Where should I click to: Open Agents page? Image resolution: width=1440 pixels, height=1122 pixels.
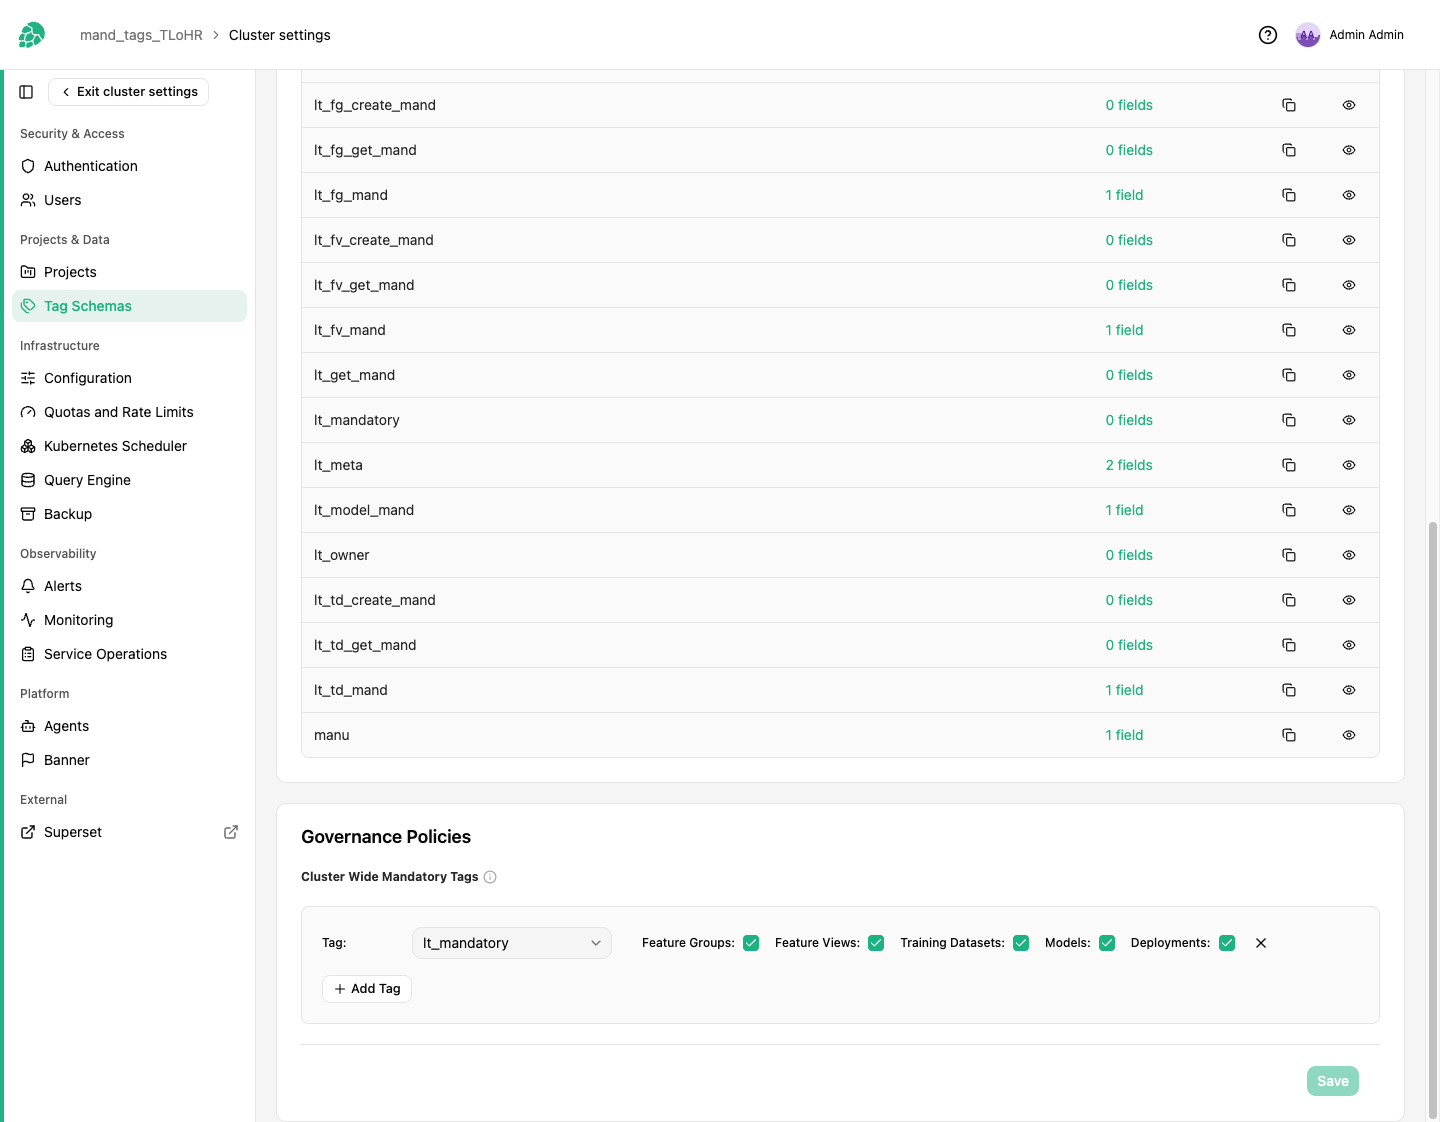pyautogui.click(x=129, y=726)
